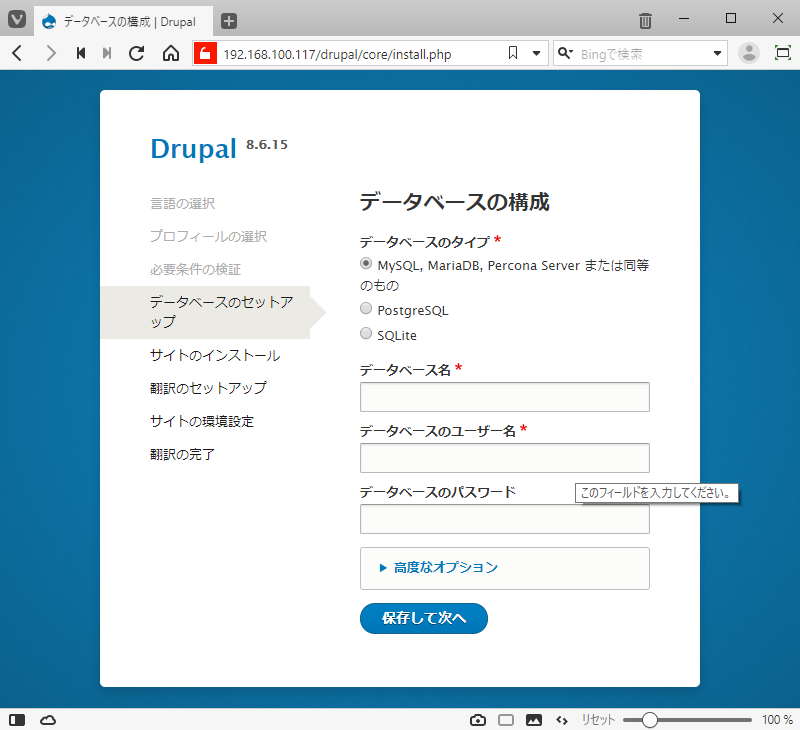Capture page with camera icon
Viewport: 800px width, 730px height.
[x=478, y=720]
